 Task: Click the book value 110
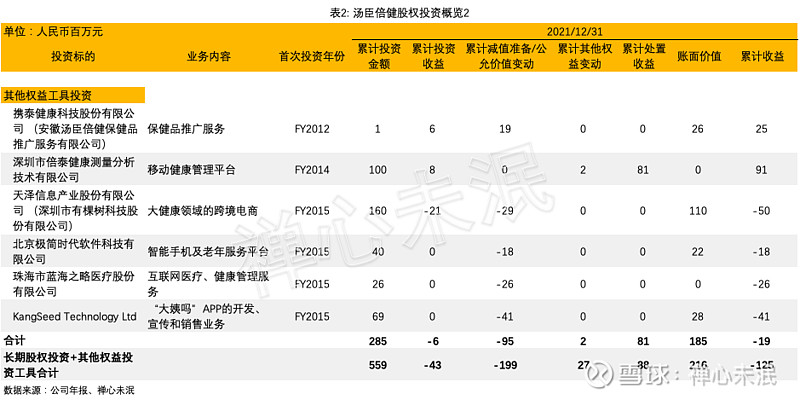(x=697, y=210)
